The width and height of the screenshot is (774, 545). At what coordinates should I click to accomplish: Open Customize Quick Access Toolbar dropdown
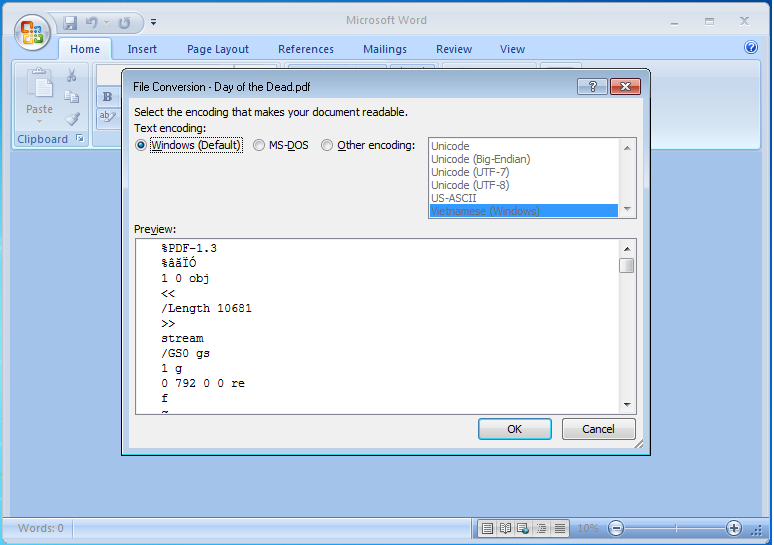pyautogui.click(x=154, y=22)
